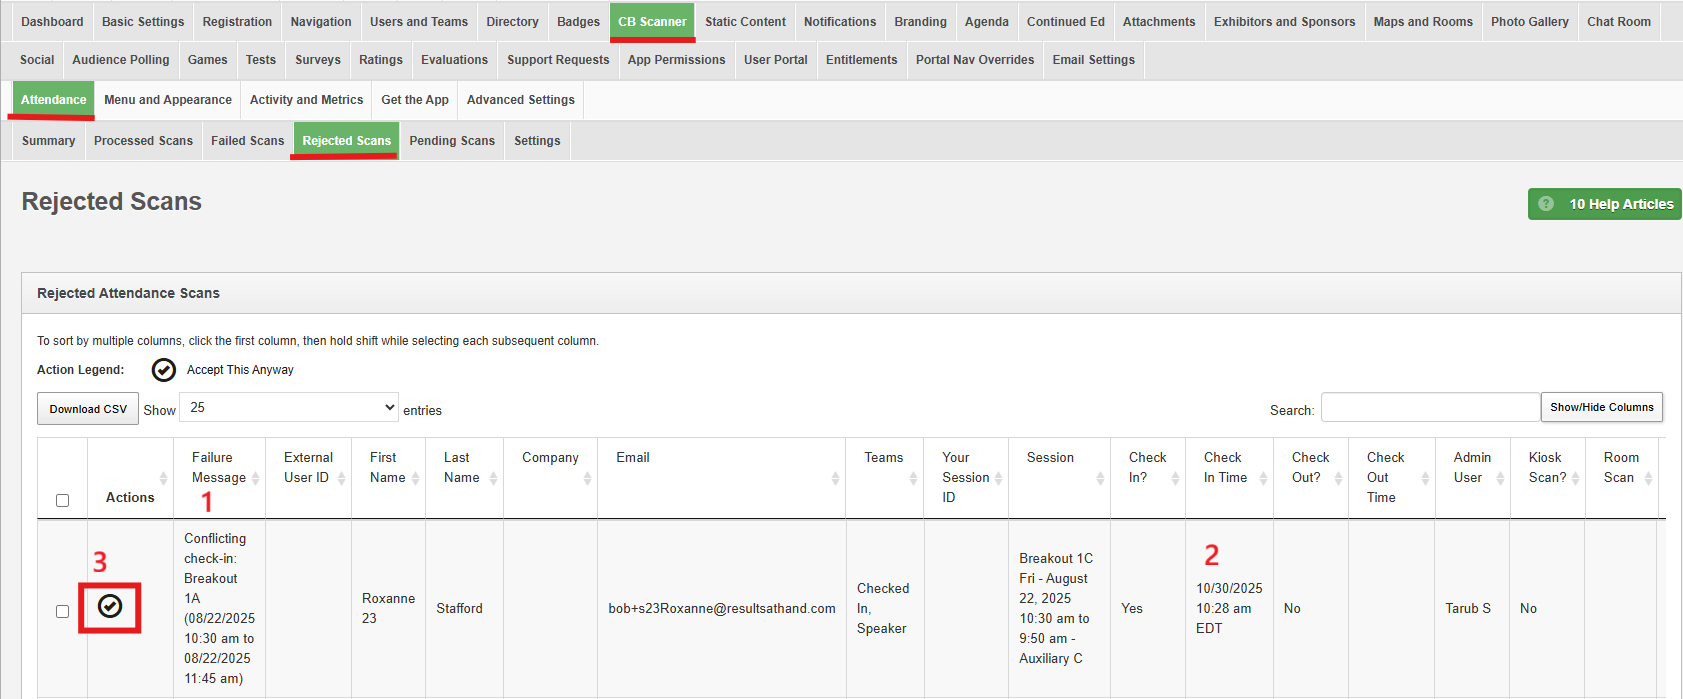The image size is (1683, 699).
Task: Sort by the Session column arrows
Action: [1100, 478]
